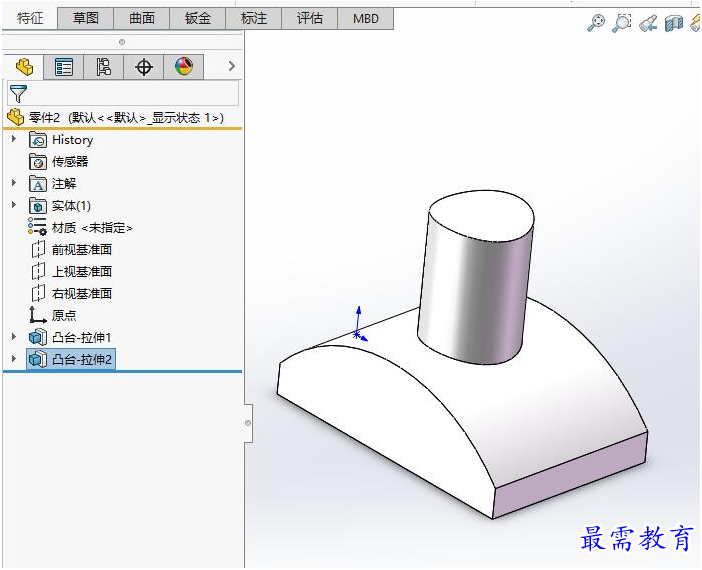The width and height of the screenshot is (702, 570).
Task: Expand the 注解 node
Action: click(14, 183)
